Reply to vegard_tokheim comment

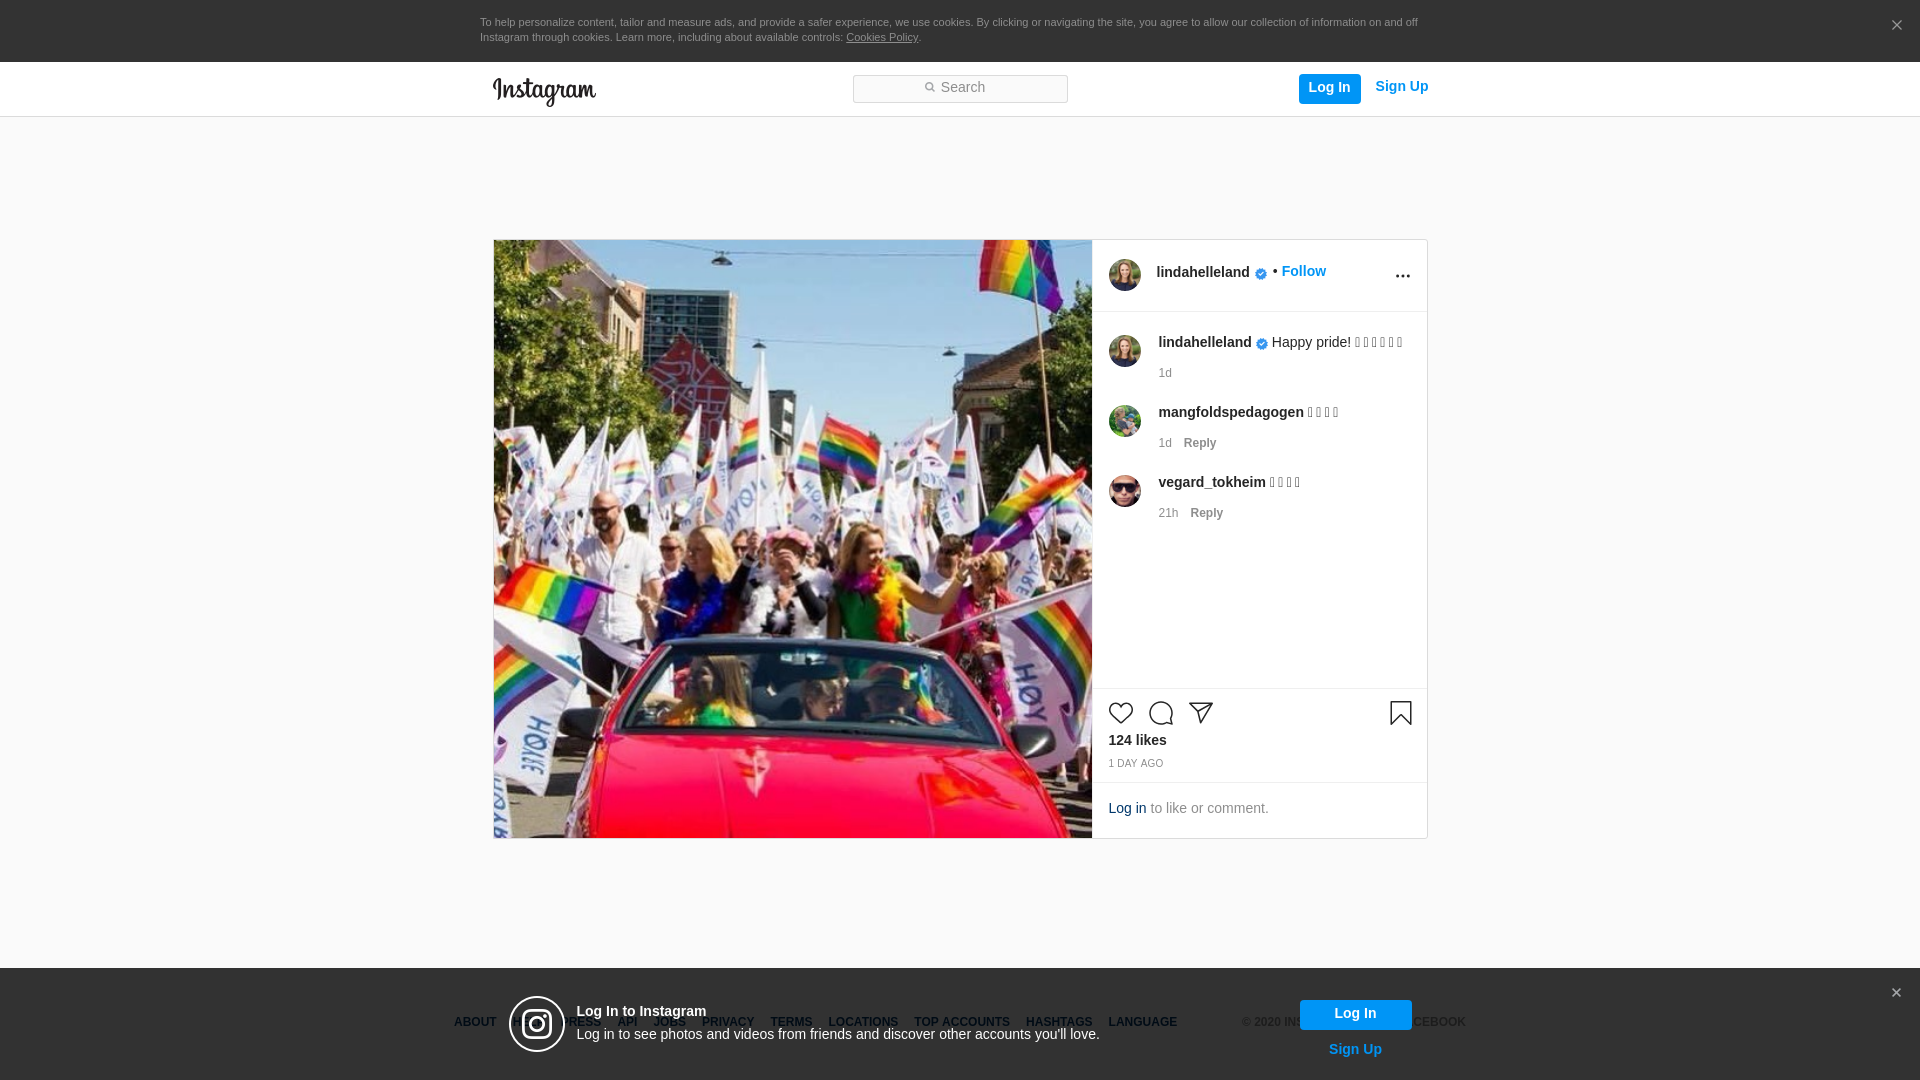click(x=1206, y=513)
